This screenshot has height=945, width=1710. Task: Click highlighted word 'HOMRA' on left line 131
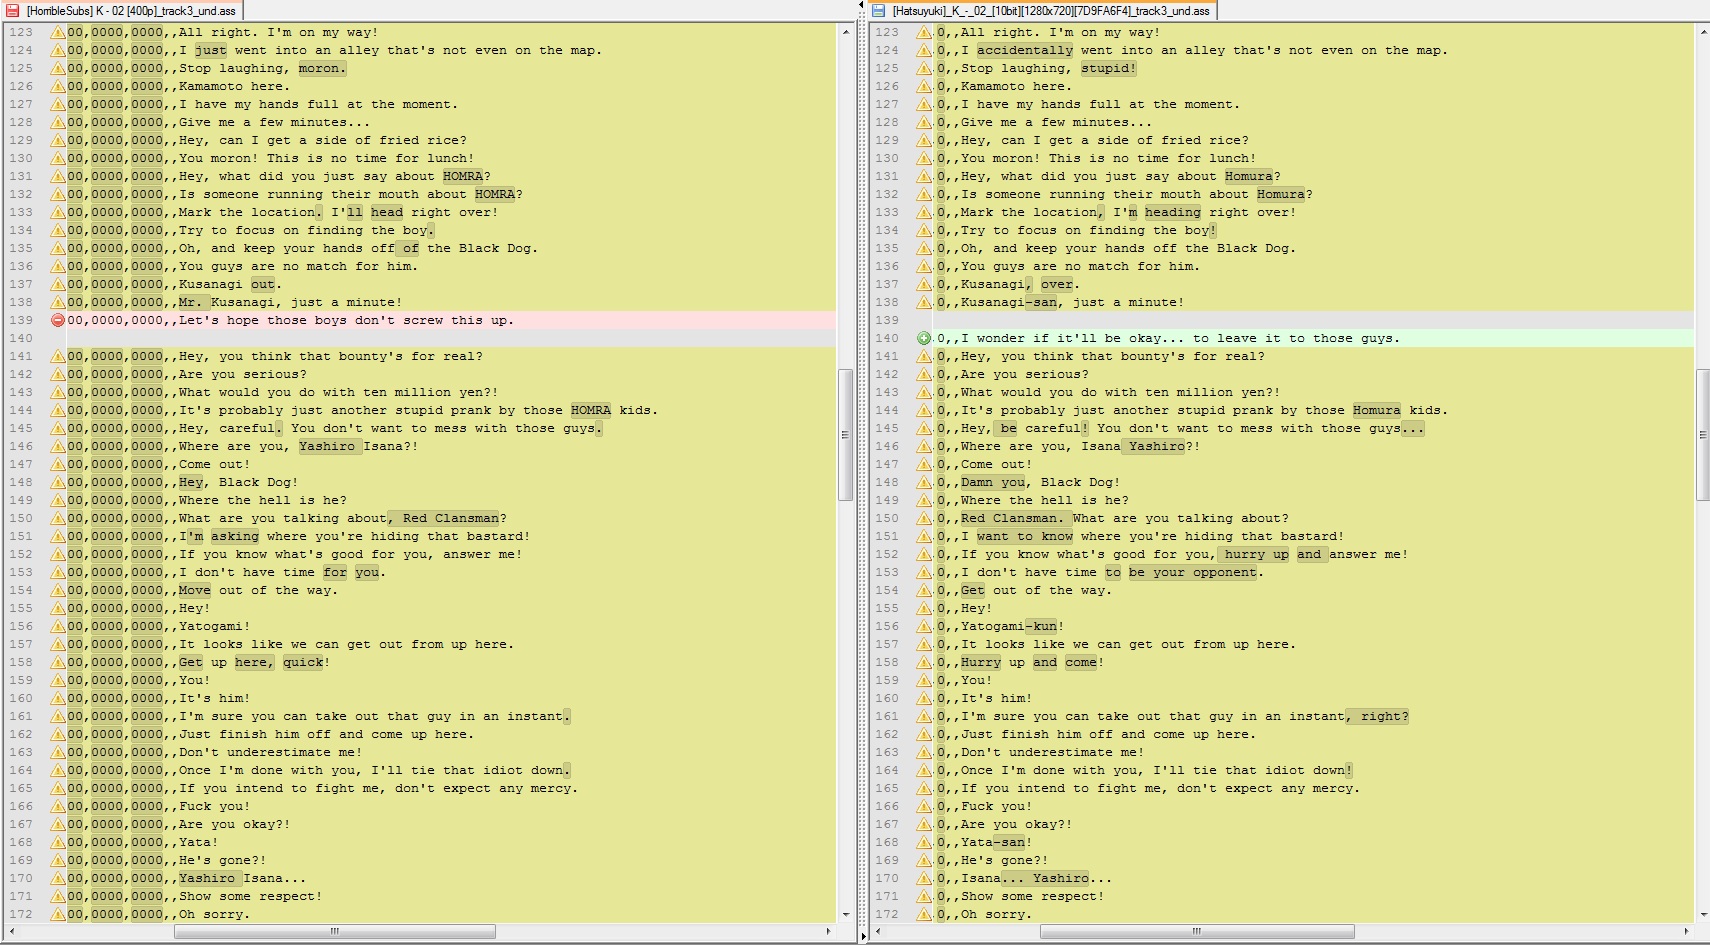click(x=463, y=176)
